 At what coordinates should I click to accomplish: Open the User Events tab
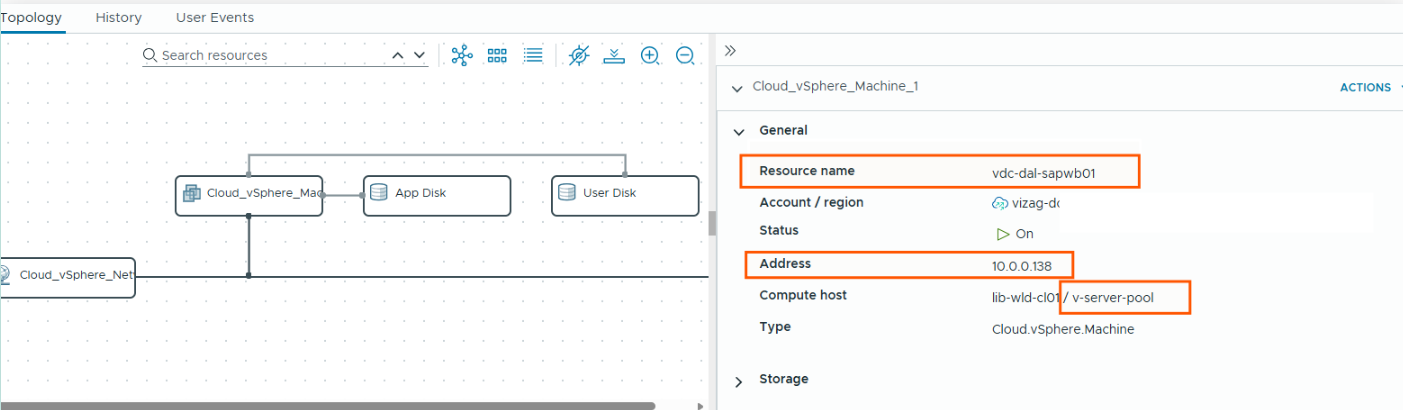coord(215,18)
